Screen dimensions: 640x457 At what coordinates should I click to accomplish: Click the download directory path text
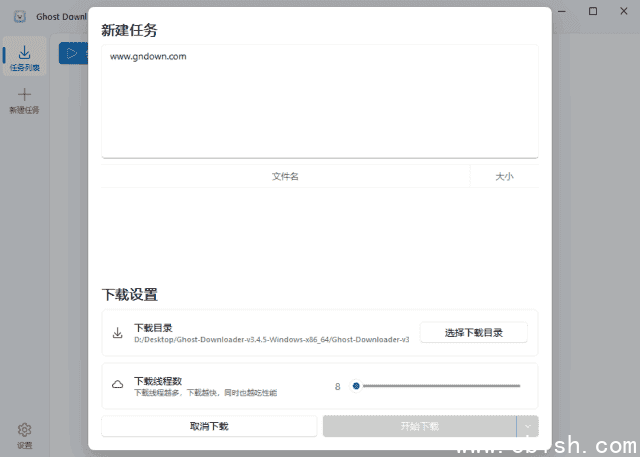272,339
